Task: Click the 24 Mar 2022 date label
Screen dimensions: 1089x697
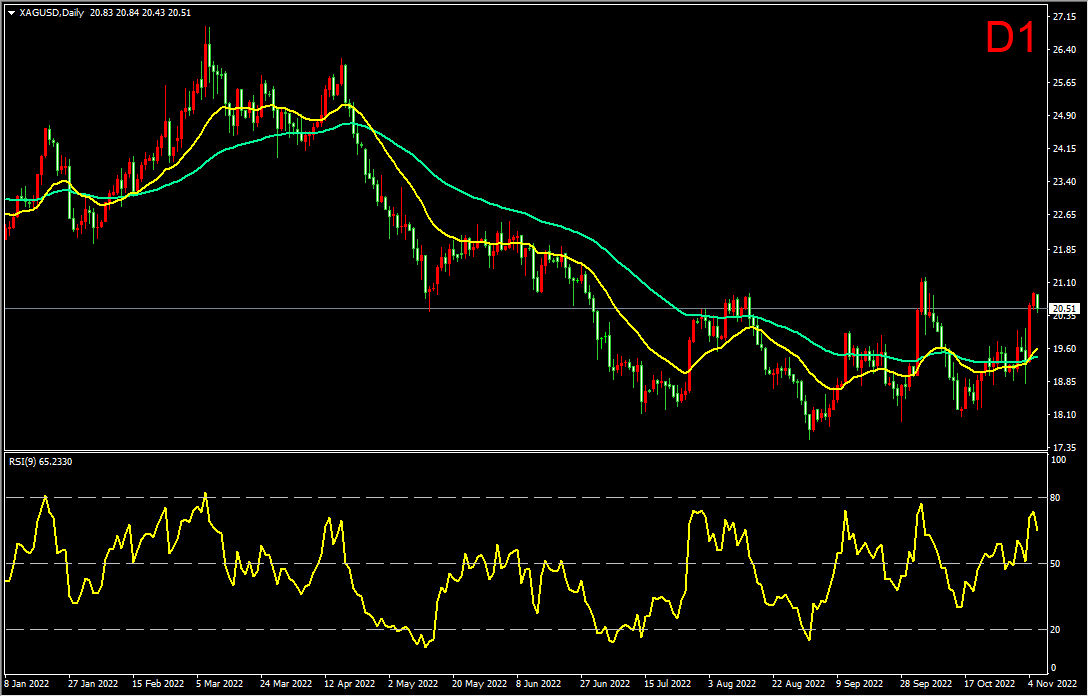Action: pyautogui.click(x=285, y=684)
